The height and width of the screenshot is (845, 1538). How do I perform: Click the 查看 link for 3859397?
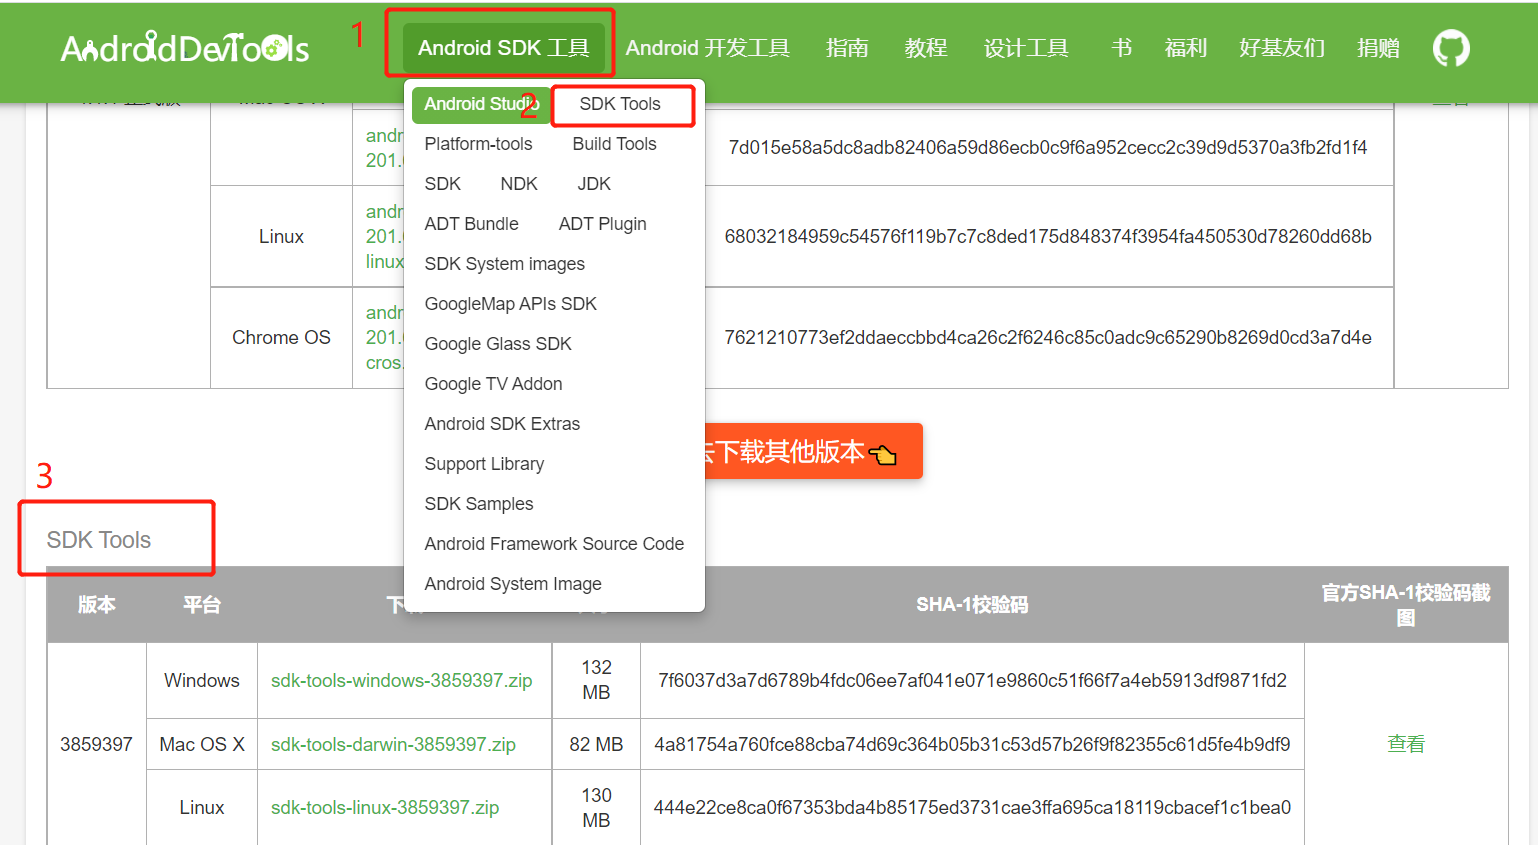coord(1406,744)
